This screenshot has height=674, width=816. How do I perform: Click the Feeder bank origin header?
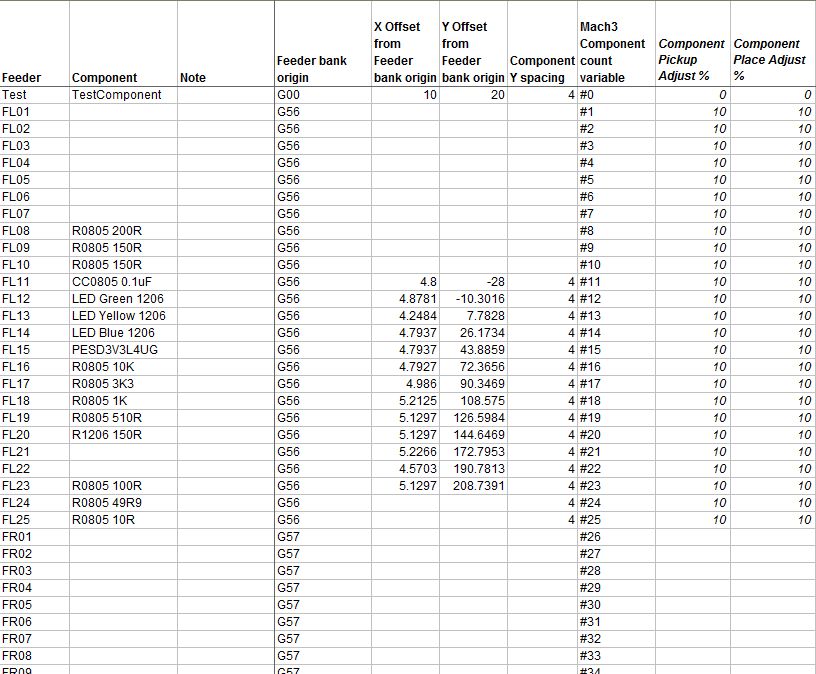[312, 69]
